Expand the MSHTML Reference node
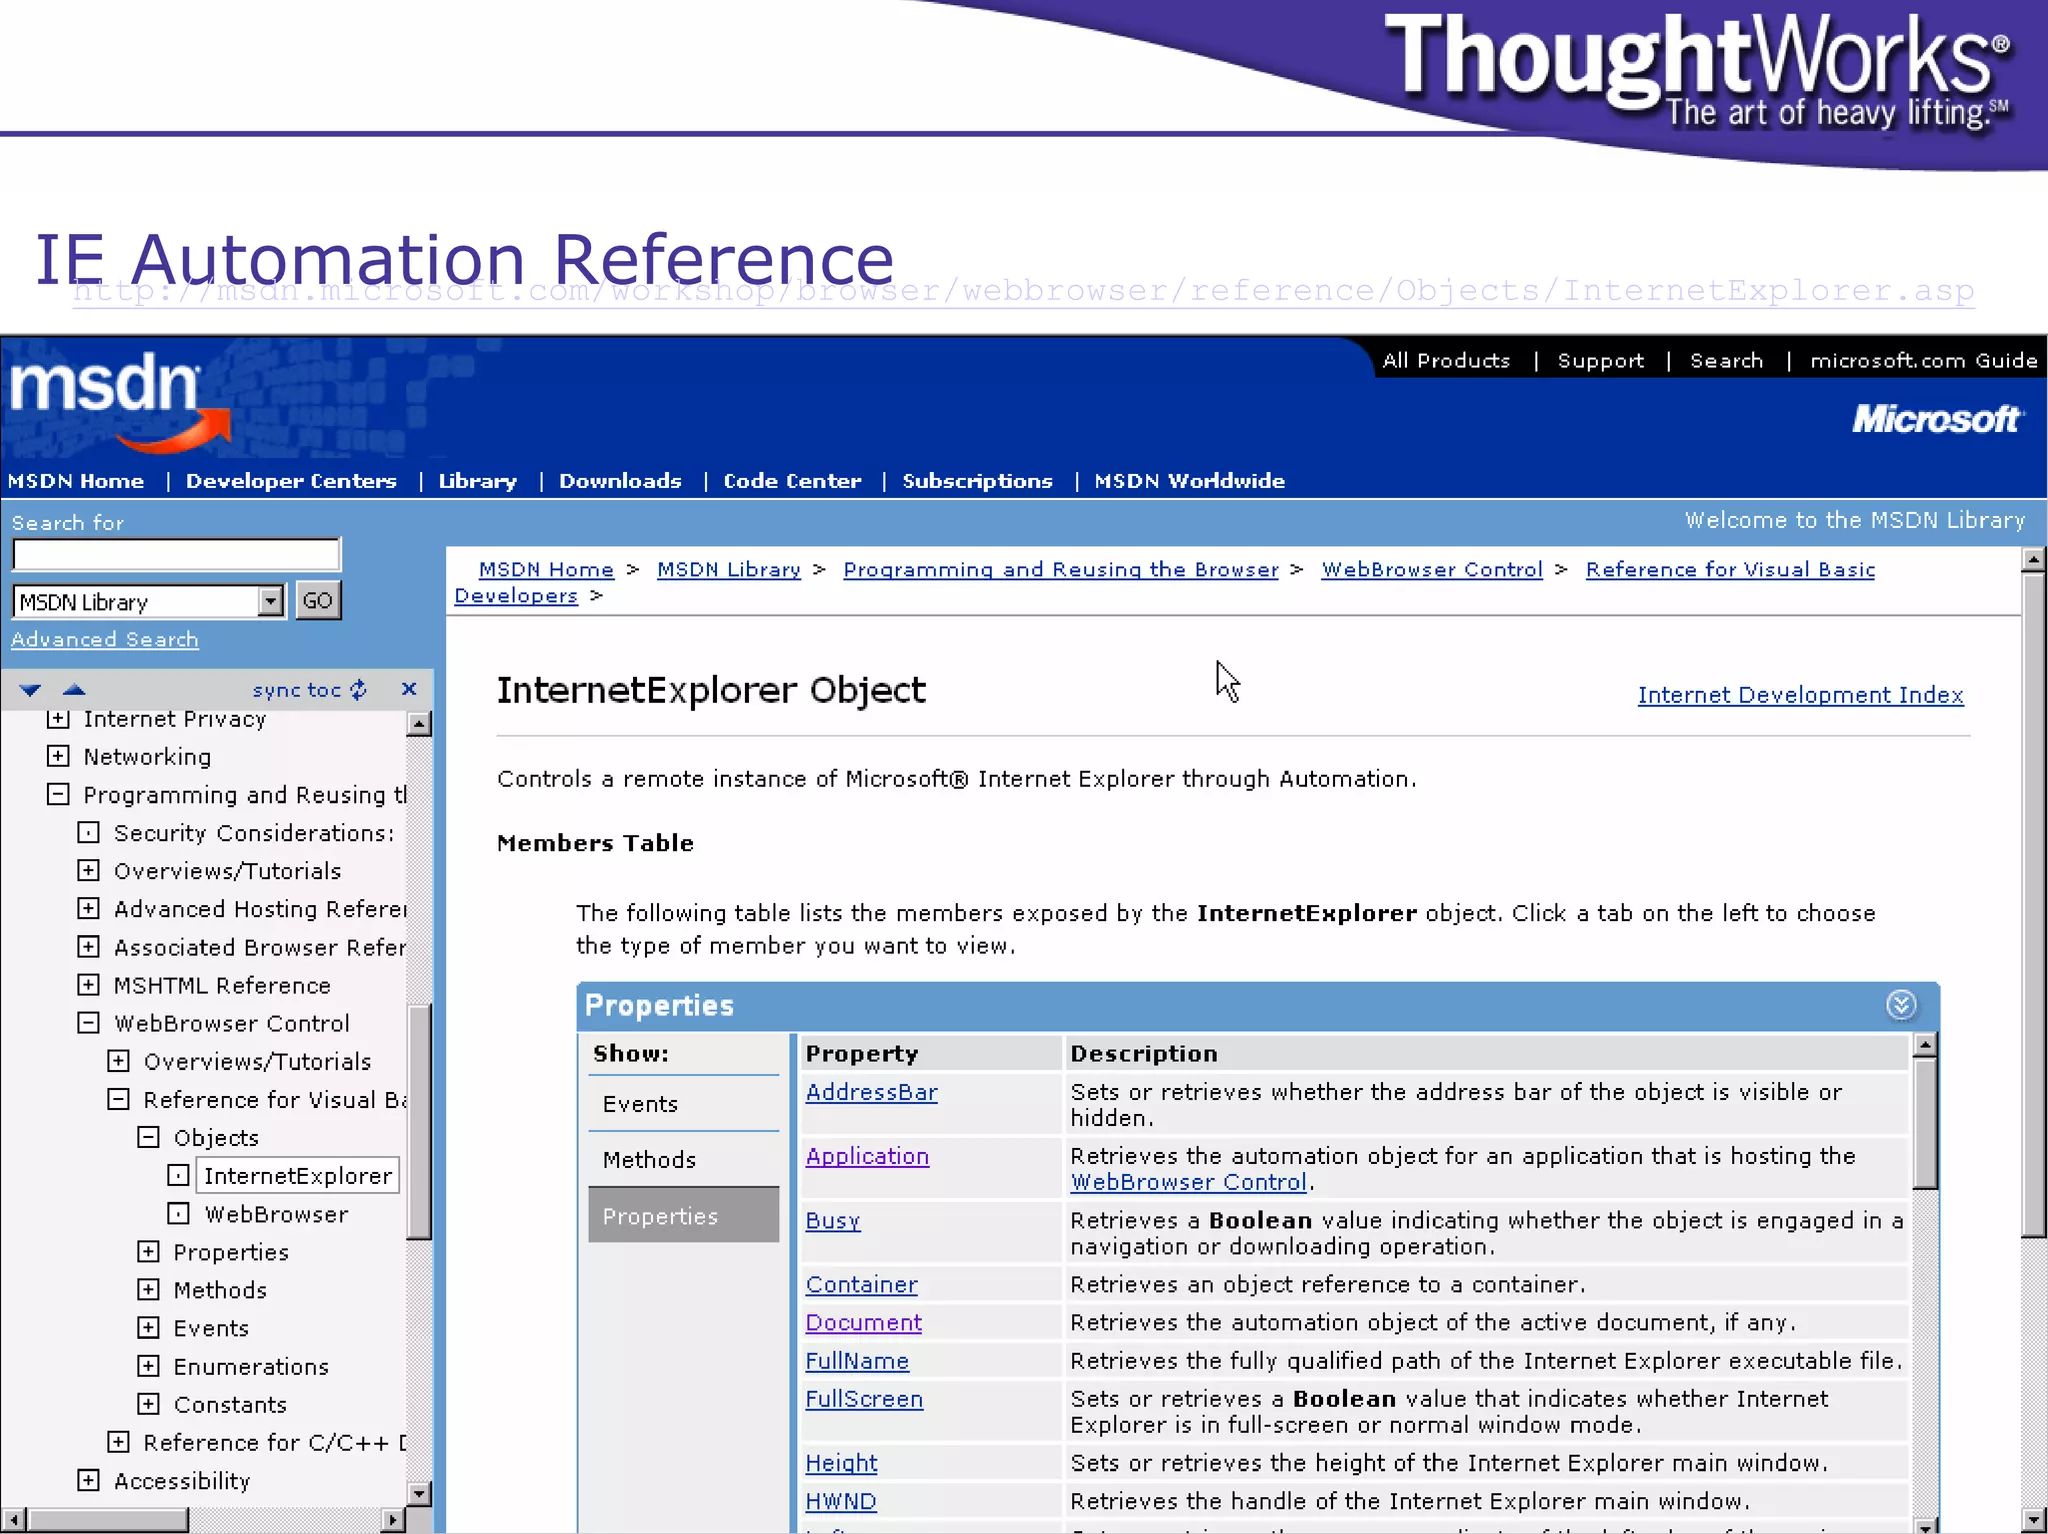Image resolution: width=2048 pixels, height=1534 pixels. click(88, 984)
